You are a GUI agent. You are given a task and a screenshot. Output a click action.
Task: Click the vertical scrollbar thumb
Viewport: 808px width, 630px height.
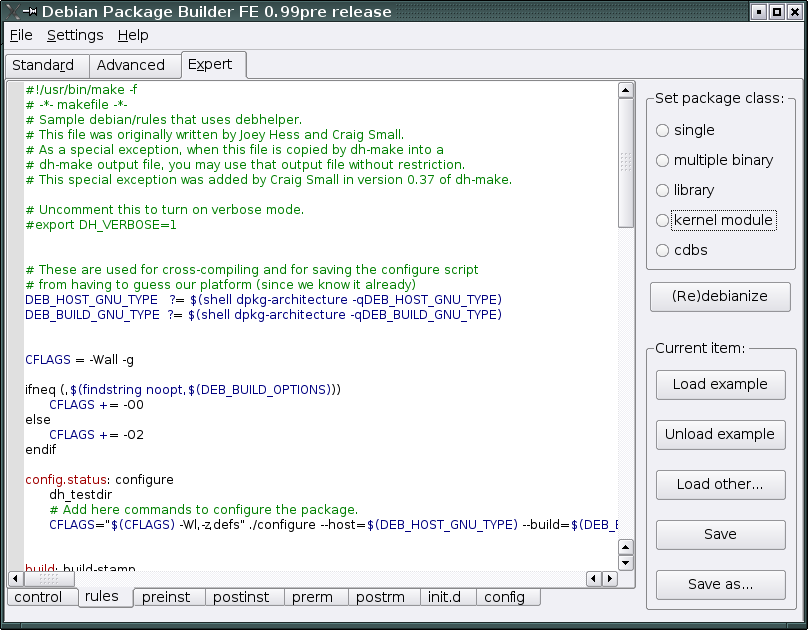click(626, 163)
